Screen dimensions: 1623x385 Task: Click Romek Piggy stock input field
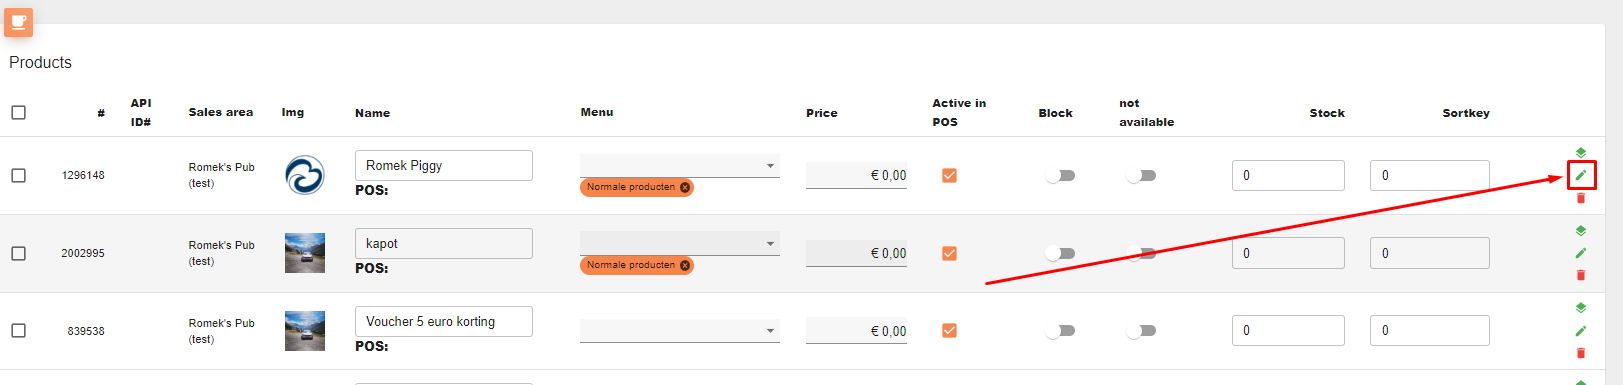tap(1288, 175)
